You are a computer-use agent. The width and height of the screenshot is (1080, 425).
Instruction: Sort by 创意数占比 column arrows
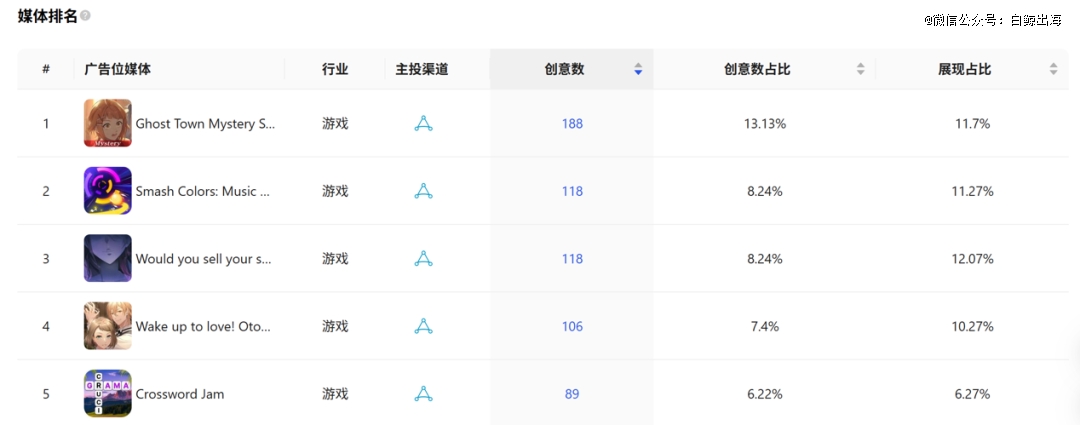coord(860,69)
